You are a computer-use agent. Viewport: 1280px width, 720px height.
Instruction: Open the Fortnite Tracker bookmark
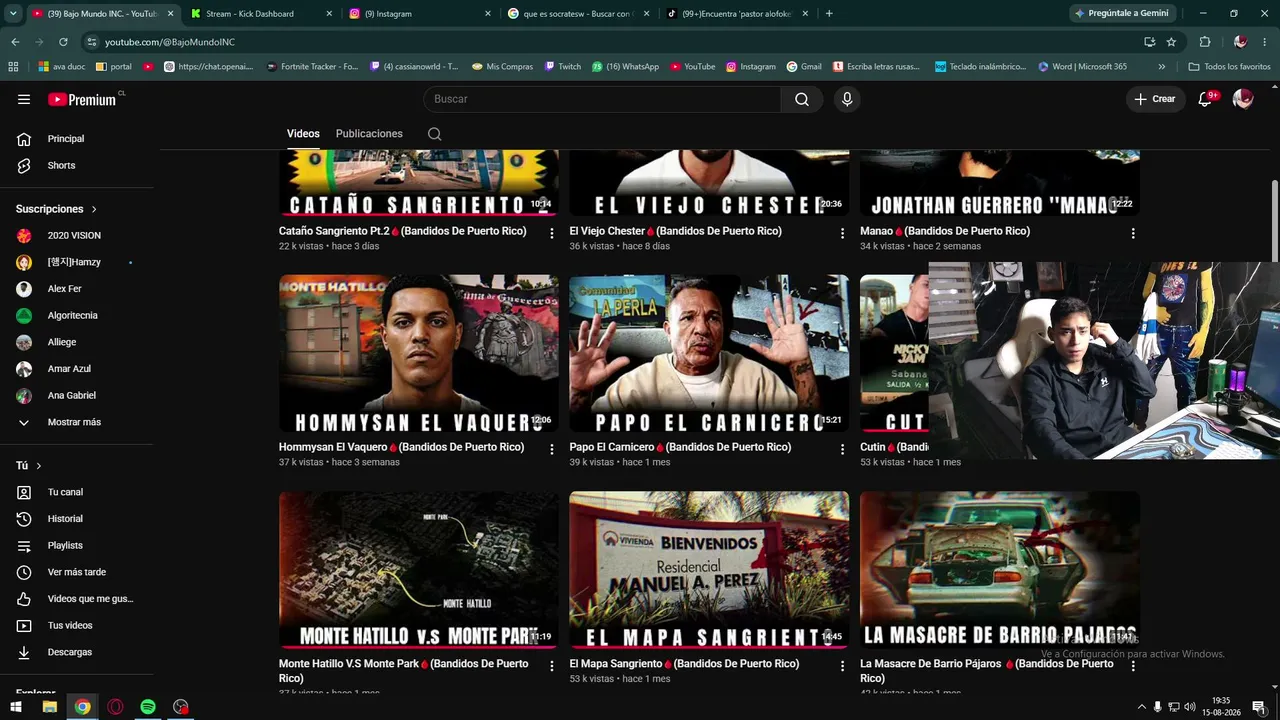[312, 67]
